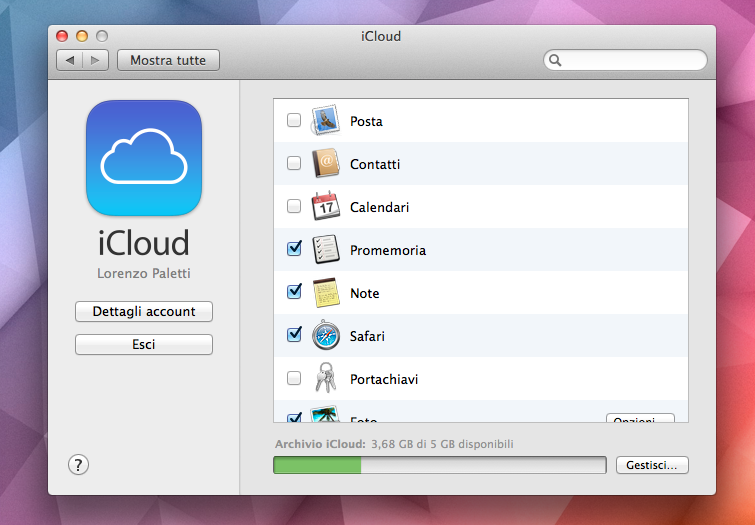
Task: Focus the search input field
Action: 625,60
